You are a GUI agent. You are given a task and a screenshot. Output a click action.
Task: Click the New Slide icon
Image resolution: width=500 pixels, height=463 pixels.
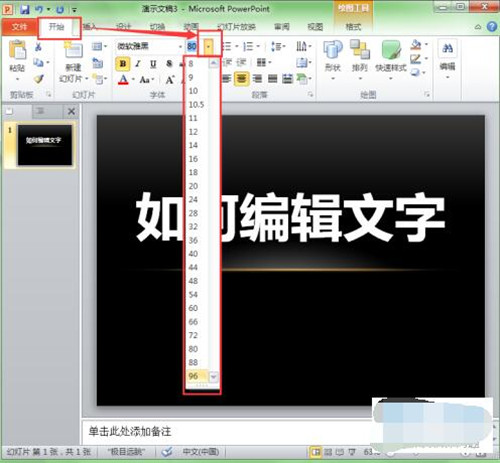coord(73,51)
